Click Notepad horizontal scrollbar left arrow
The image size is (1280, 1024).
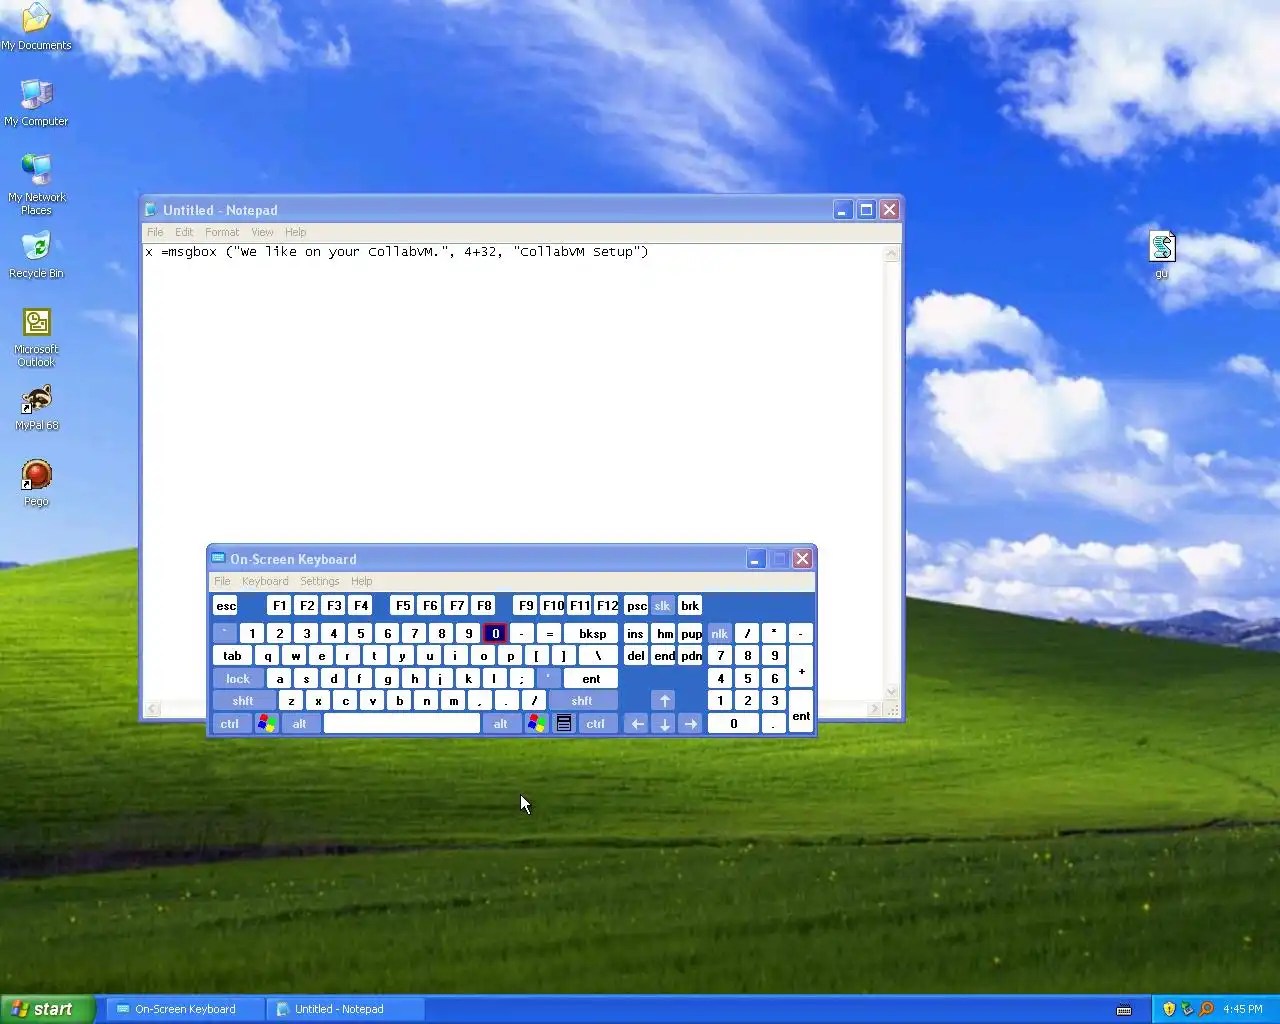153,709
